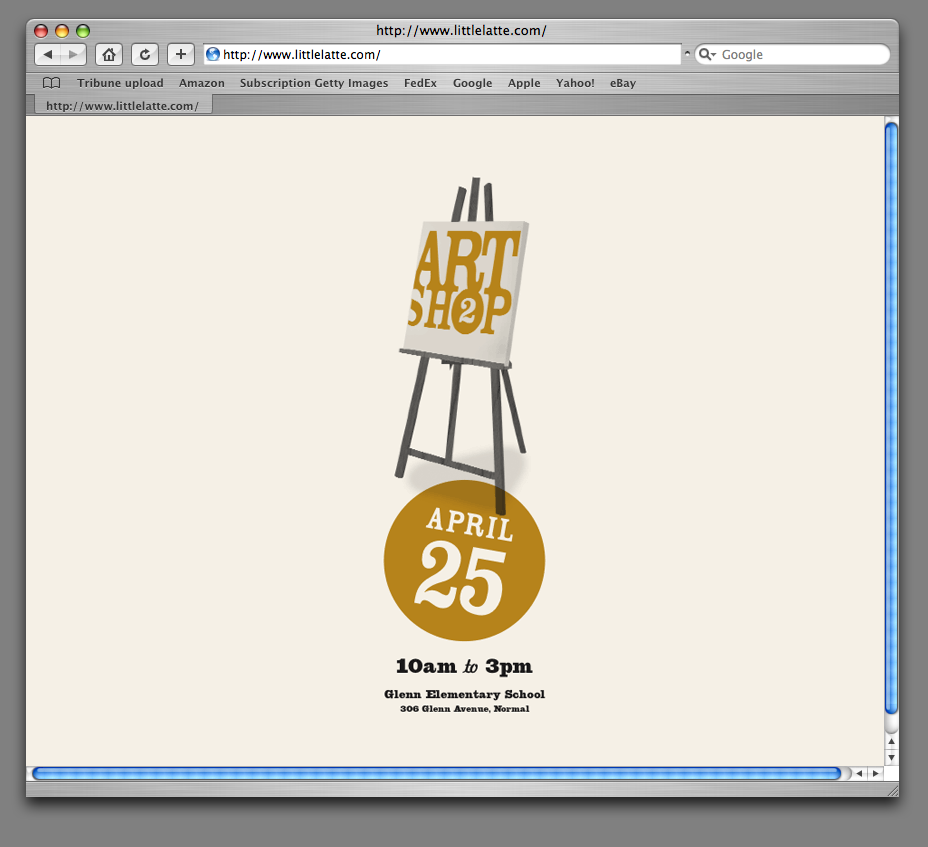The width and height of the screenshot is (928, 847).
Task: Click the small arrow beside the address bar
Action: pos(687,53)
